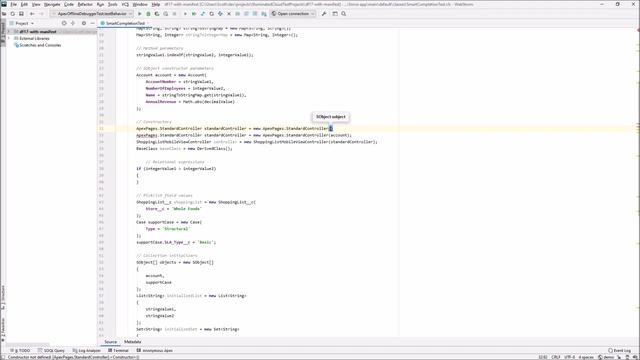The height and width of the screenshot is (360, 640).
Task: Open the Help menu
Action: pyautogui.click(x=156, y=4)
